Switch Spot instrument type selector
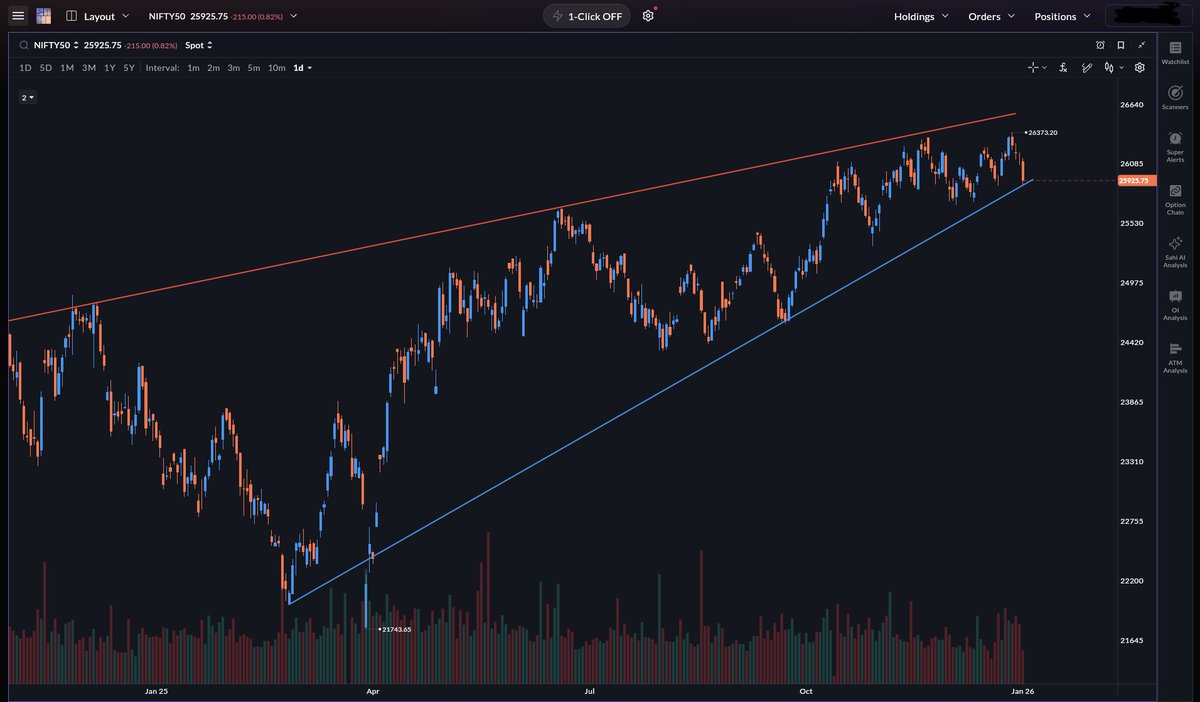The height and width of the screenshot is (702, 1200). (199, 45)
